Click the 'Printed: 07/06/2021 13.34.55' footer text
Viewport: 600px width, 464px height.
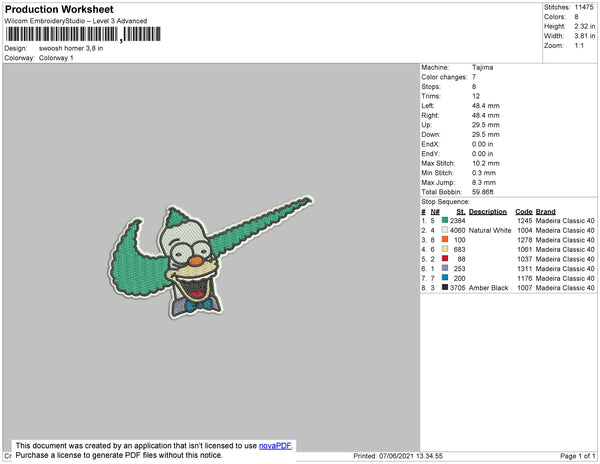coord(398,456)
